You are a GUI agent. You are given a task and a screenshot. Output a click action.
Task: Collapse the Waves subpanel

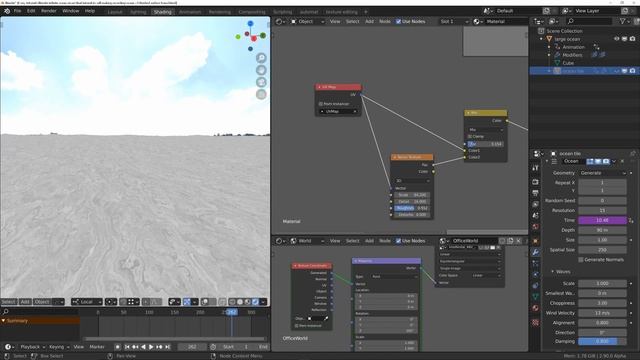click(x=553, y=271)
